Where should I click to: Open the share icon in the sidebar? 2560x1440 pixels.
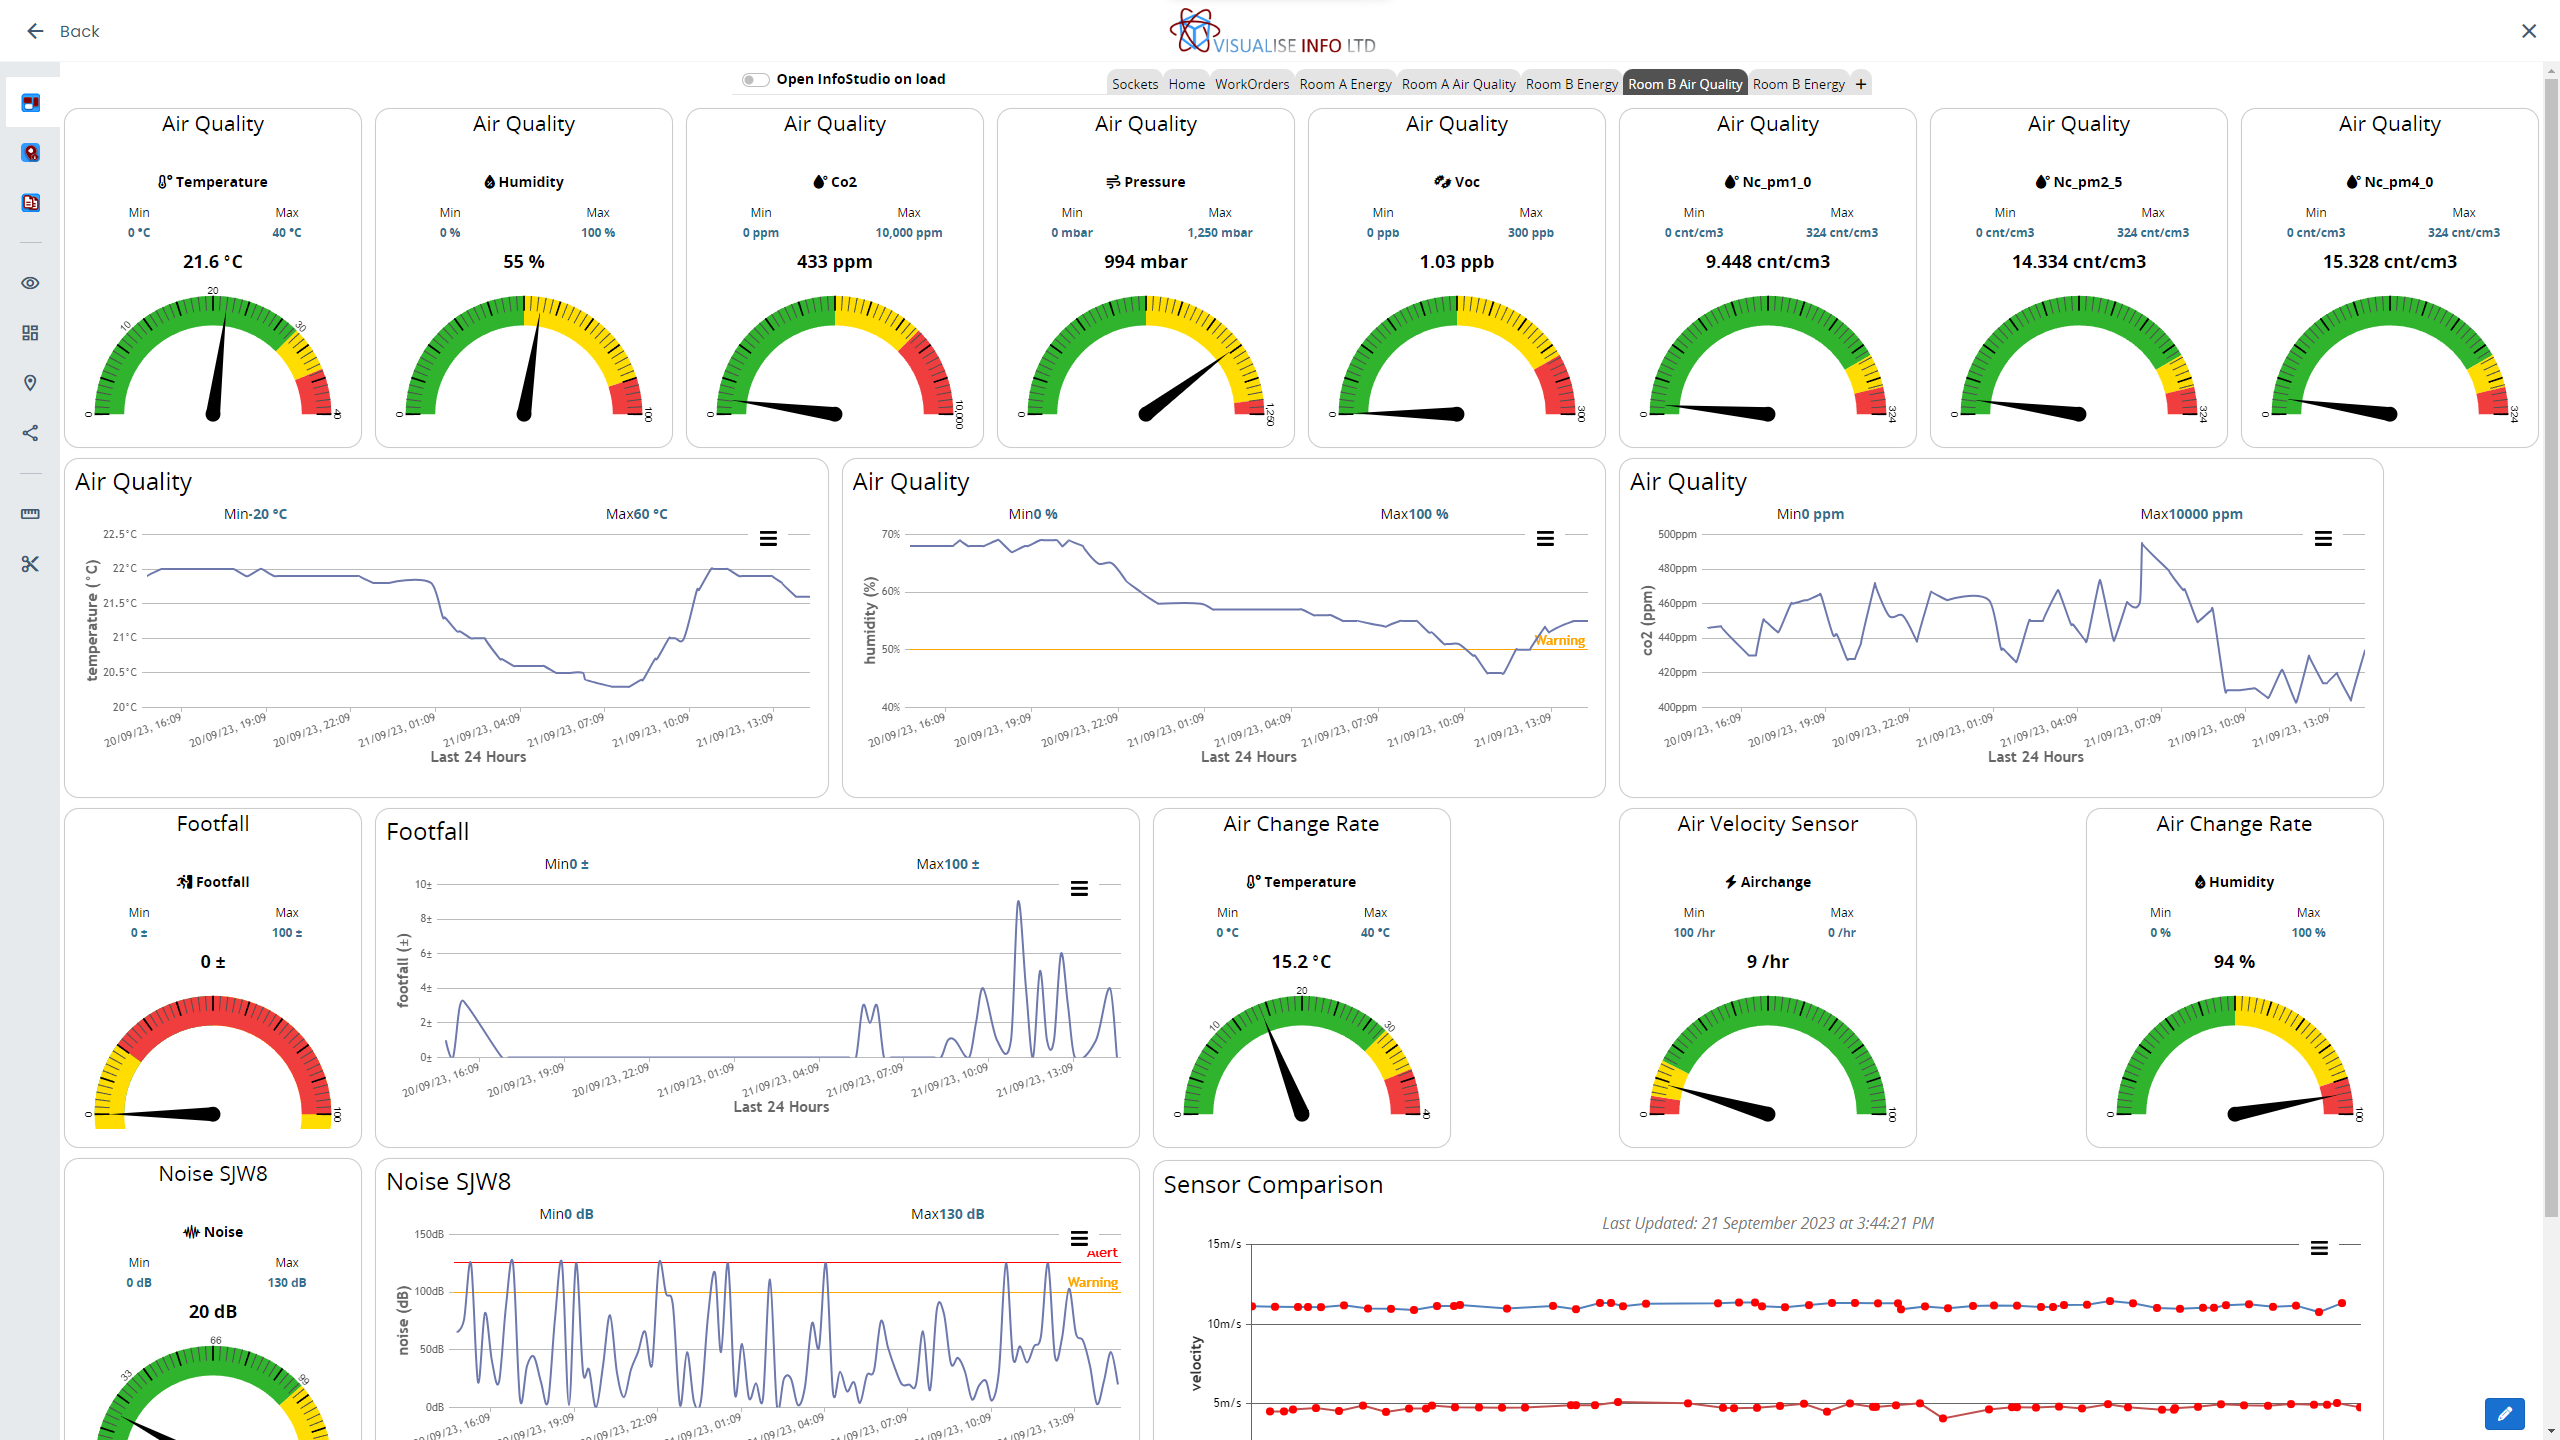pos(30,432)
